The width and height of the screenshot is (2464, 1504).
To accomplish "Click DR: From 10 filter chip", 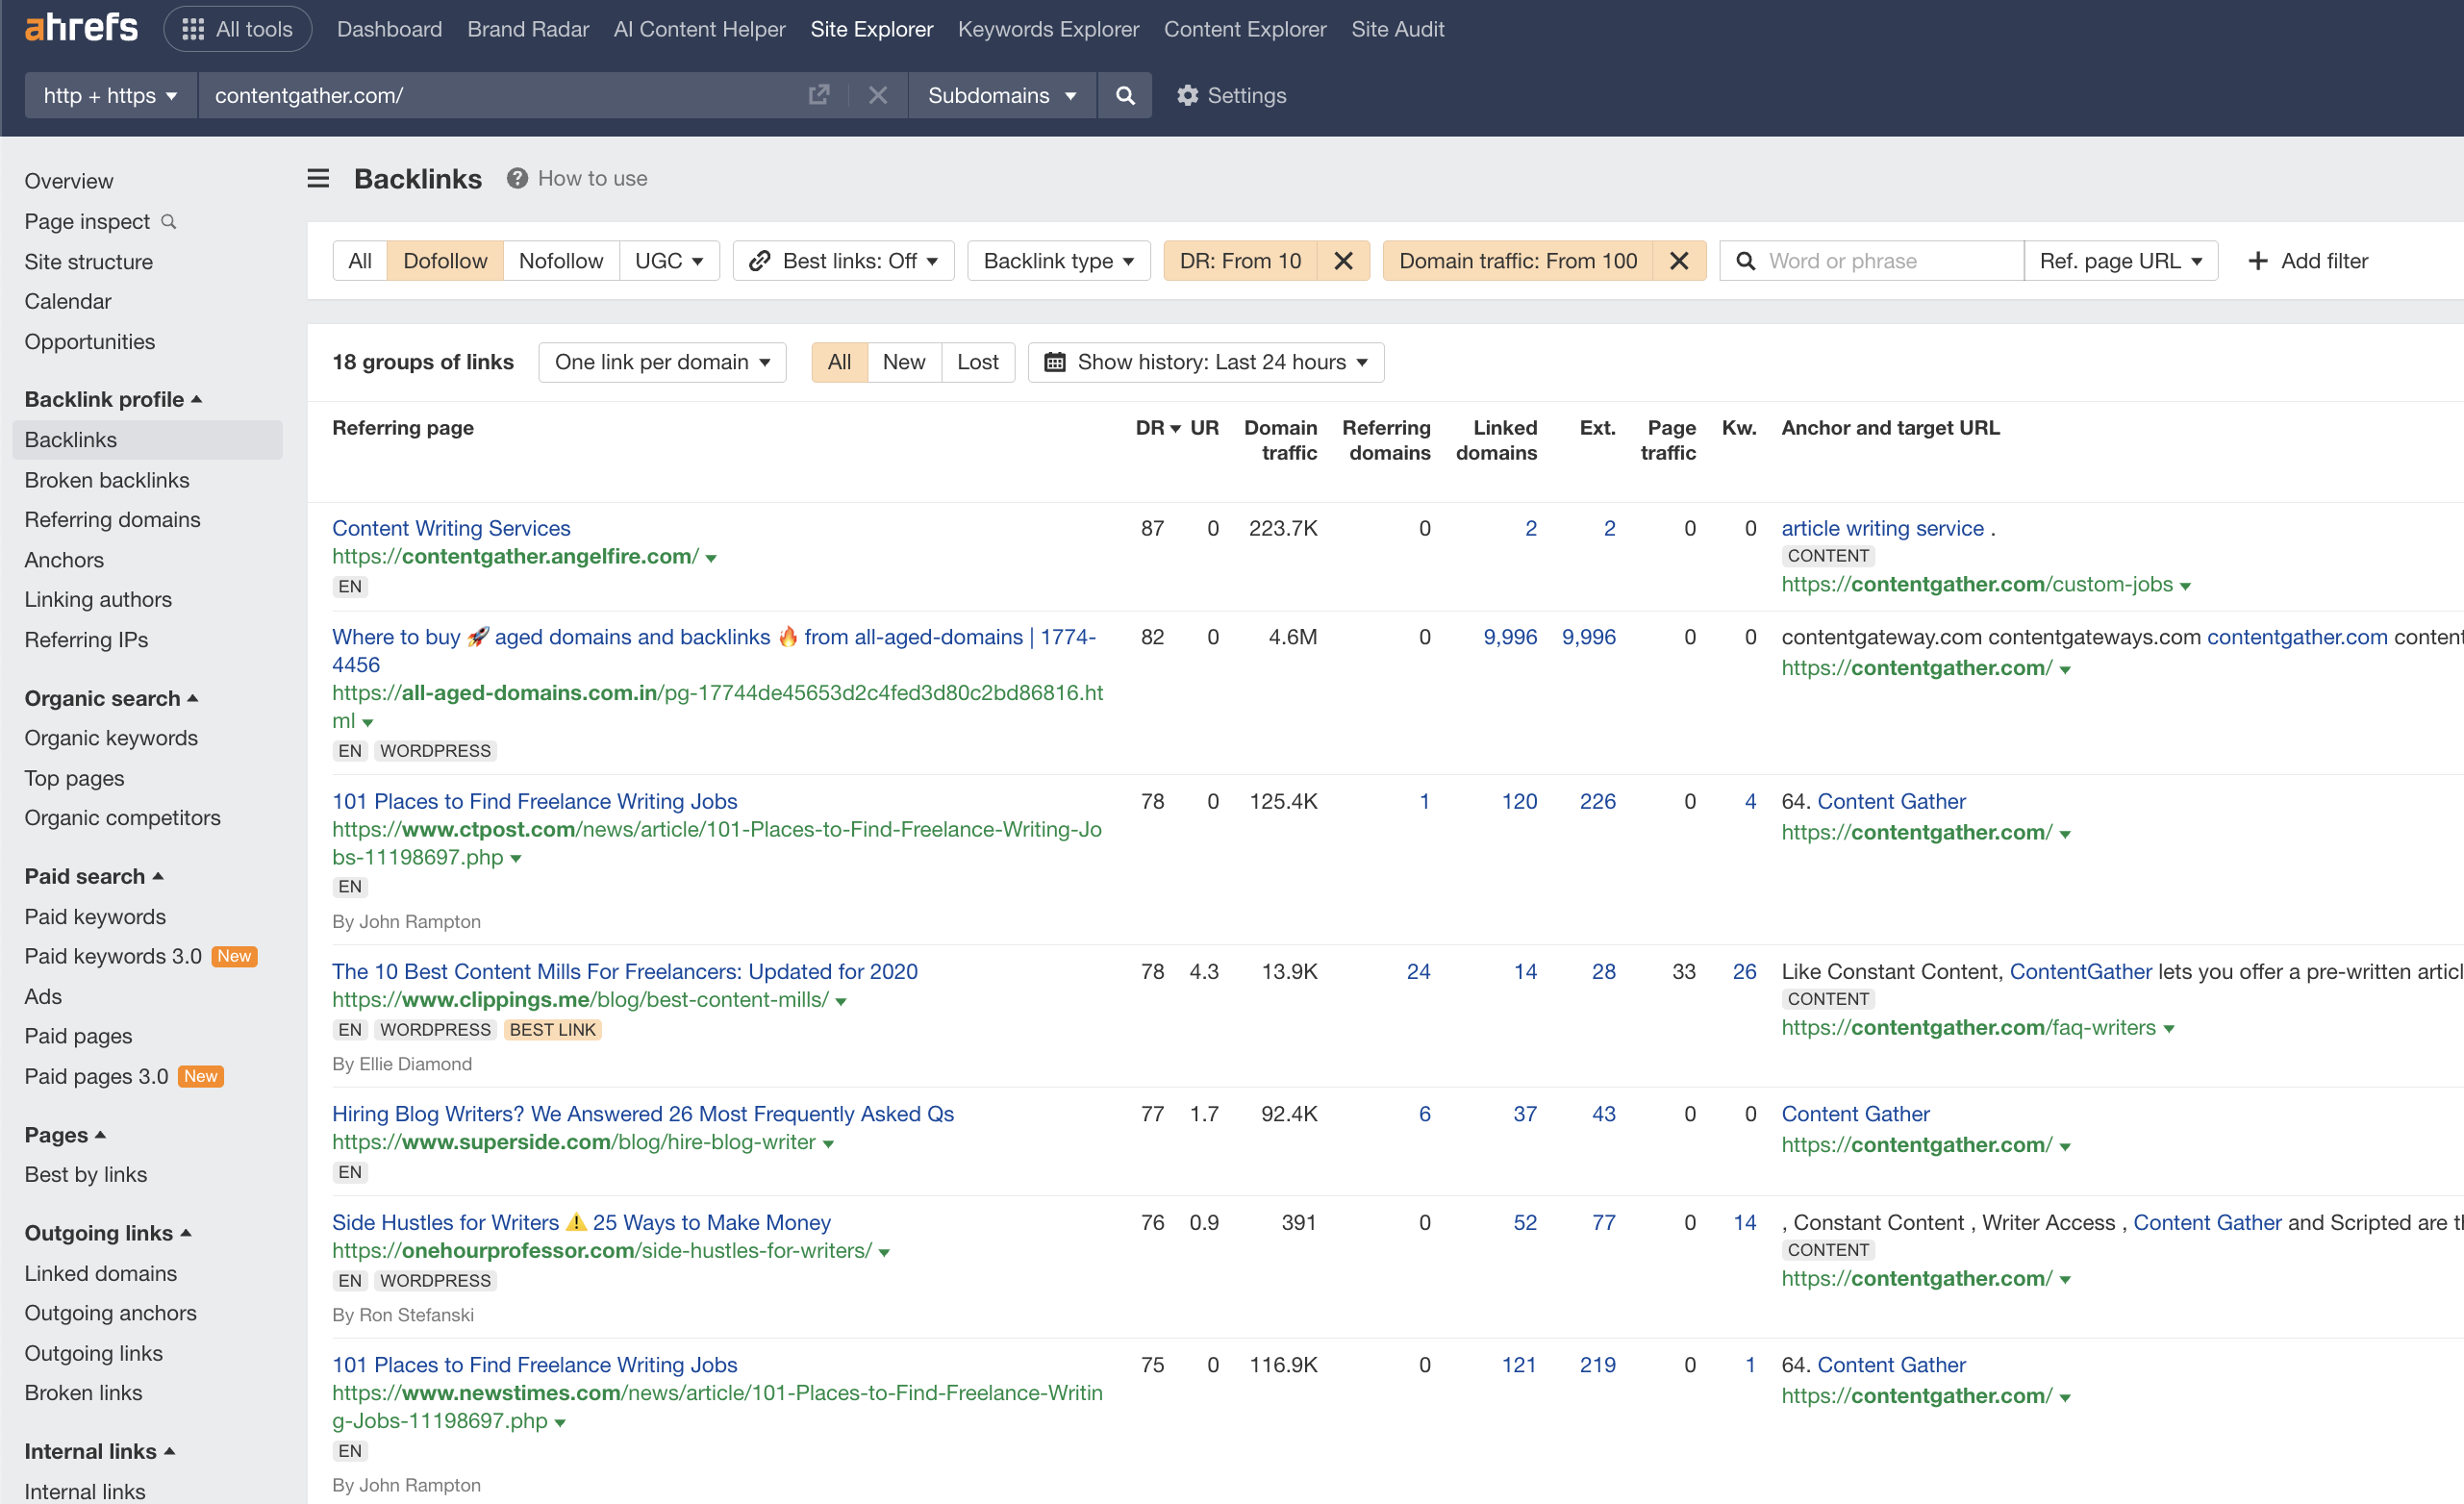I will pos(1240,261).
